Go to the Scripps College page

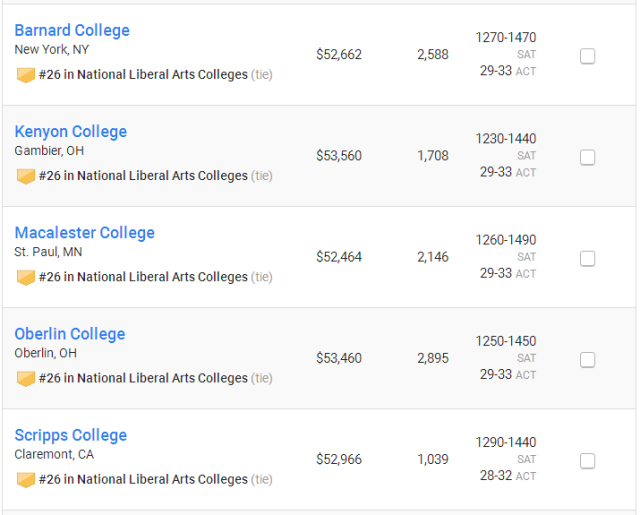tap(71, 435)
